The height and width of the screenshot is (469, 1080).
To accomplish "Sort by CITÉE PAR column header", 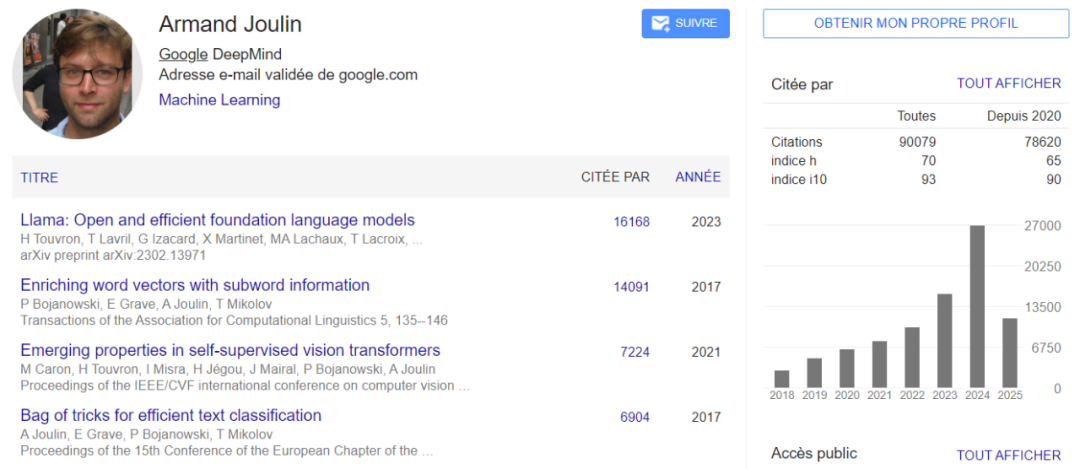I will (x=615, y=178).
